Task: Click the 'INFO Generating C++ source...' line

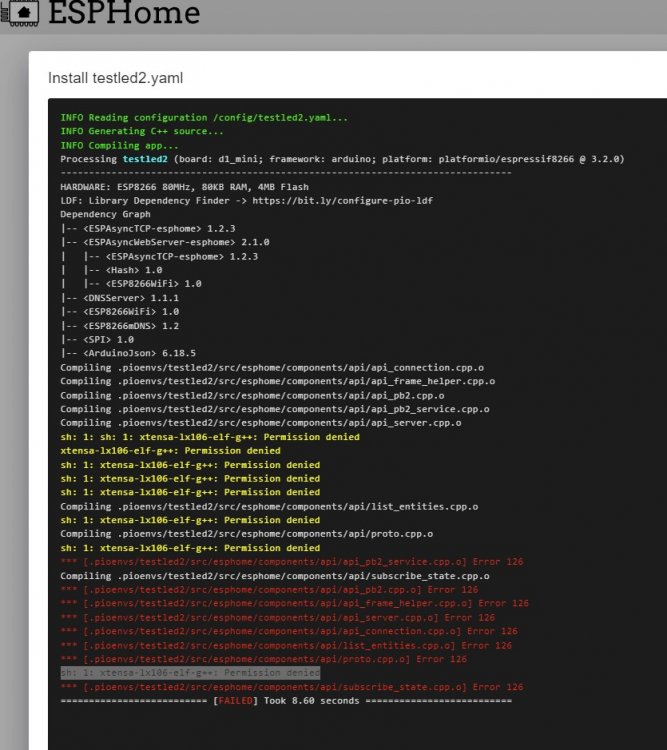Action: pos(142,131)
